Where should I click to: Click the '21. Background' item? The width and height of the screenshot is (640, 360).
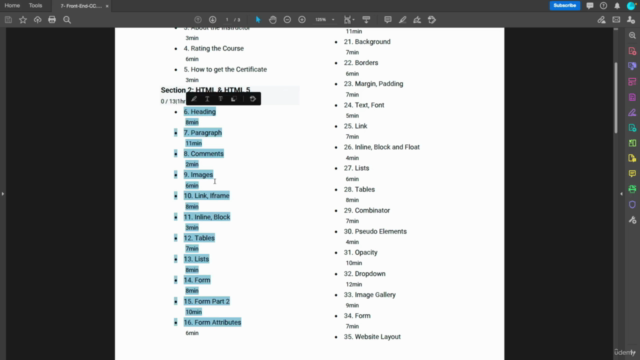tap(367, 42)
